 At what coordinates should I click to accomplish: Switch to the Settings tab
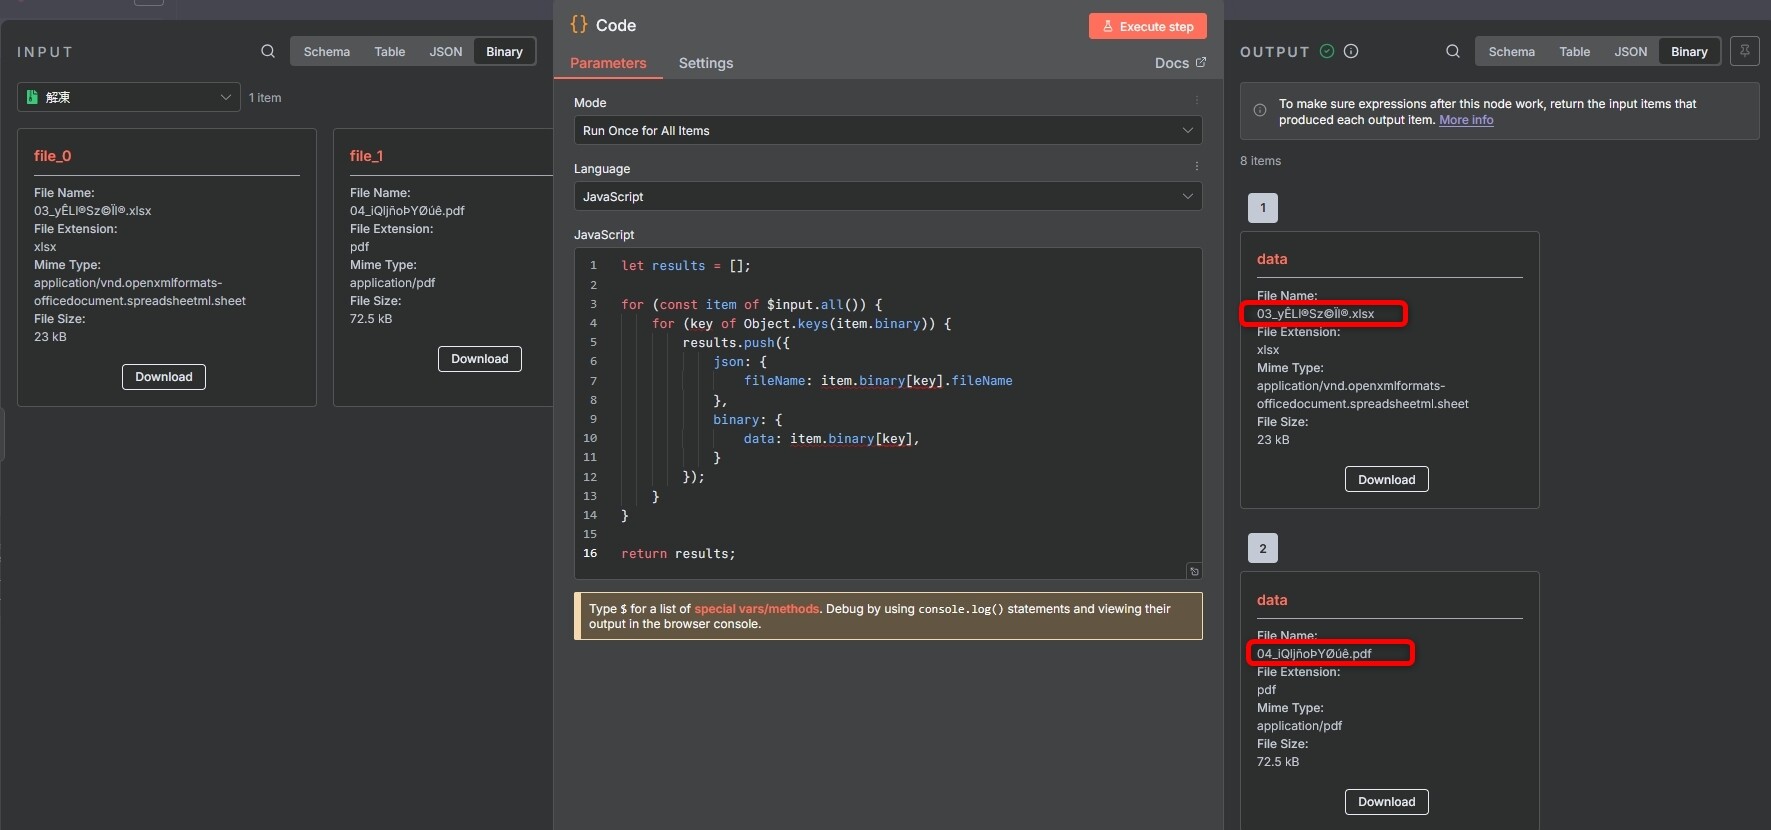tap(705, 63)
